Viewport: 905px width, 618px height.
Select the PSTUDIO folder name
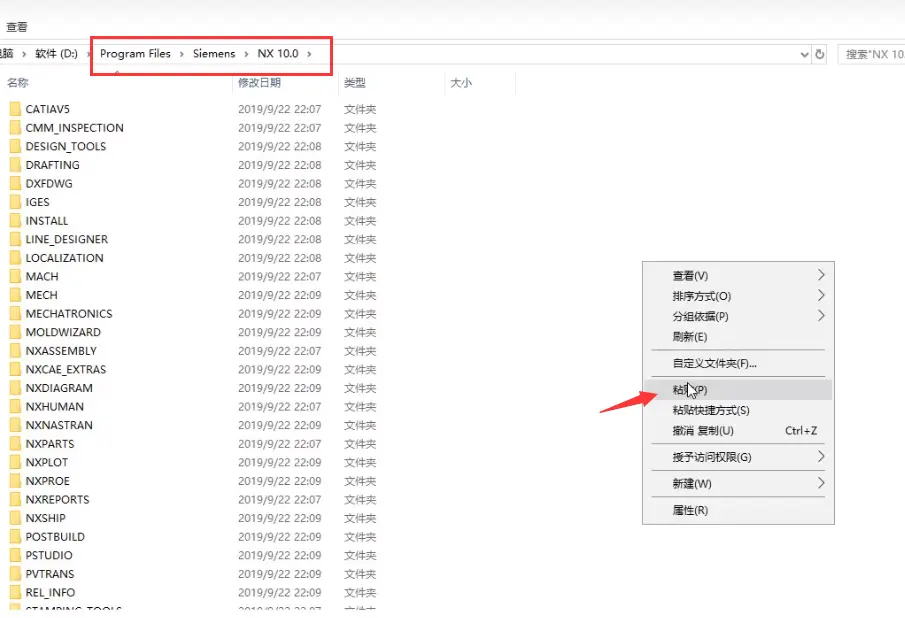click(x=49, y=555)
